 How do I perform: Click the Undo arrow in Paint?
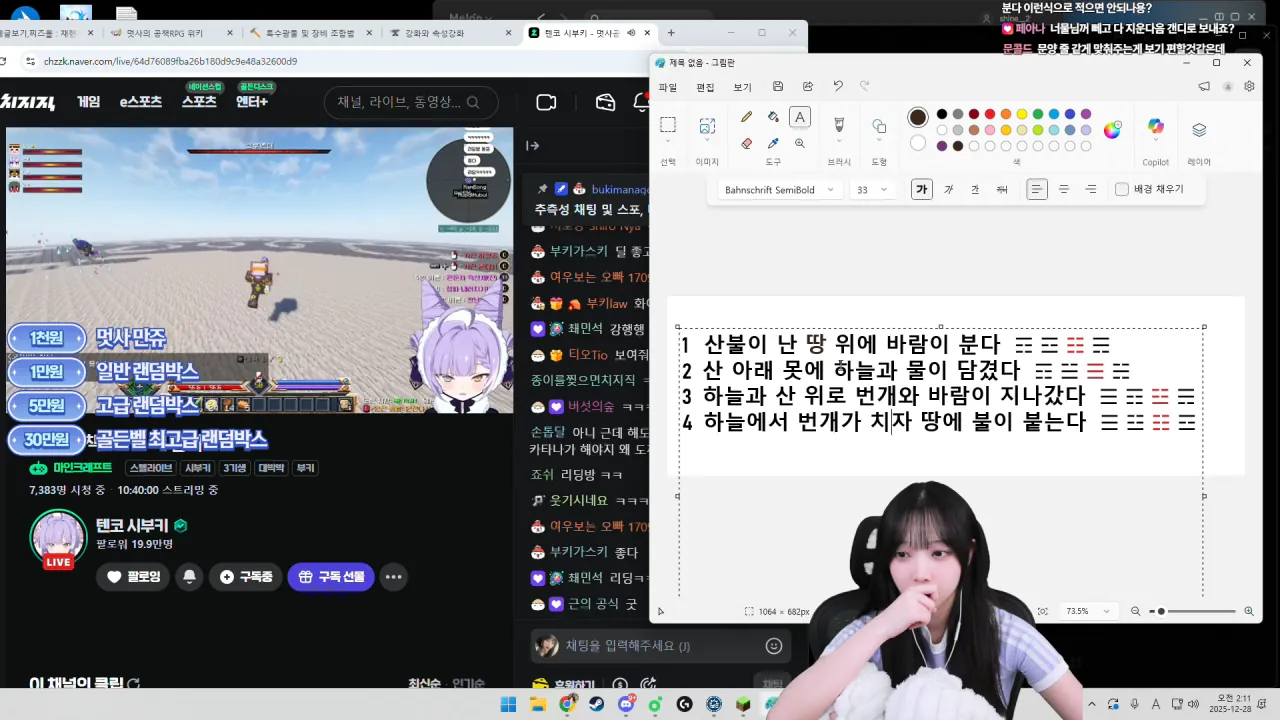click(838, 87)
